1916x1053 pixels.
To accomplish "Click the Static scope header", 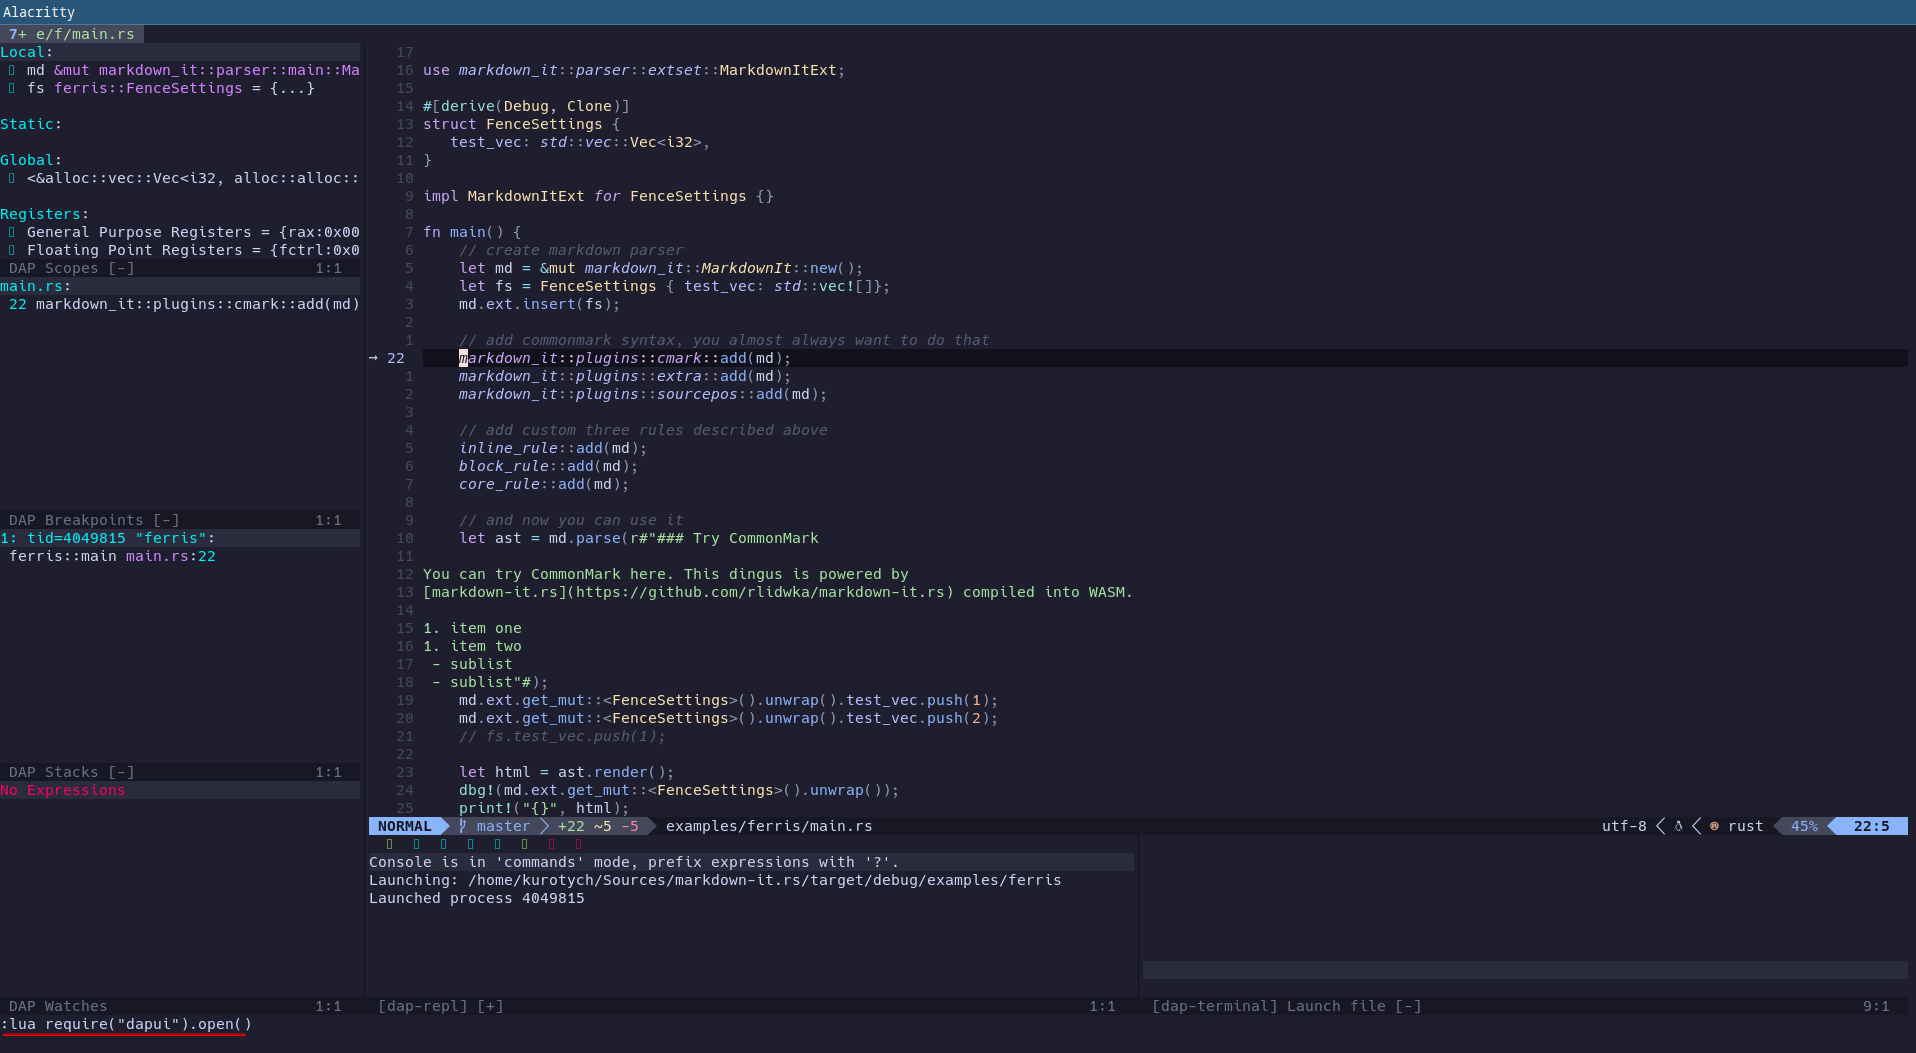I will point(31,124).
